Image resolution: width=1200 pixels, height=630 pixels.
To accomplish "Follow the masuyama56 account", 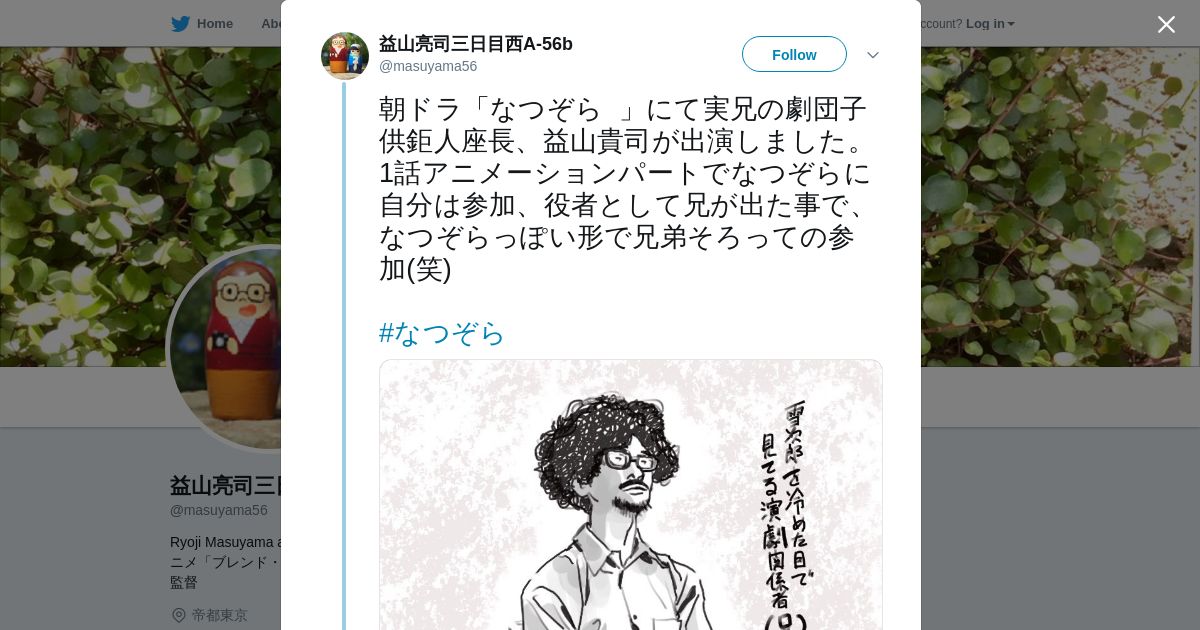I will (x=794, y=54).
